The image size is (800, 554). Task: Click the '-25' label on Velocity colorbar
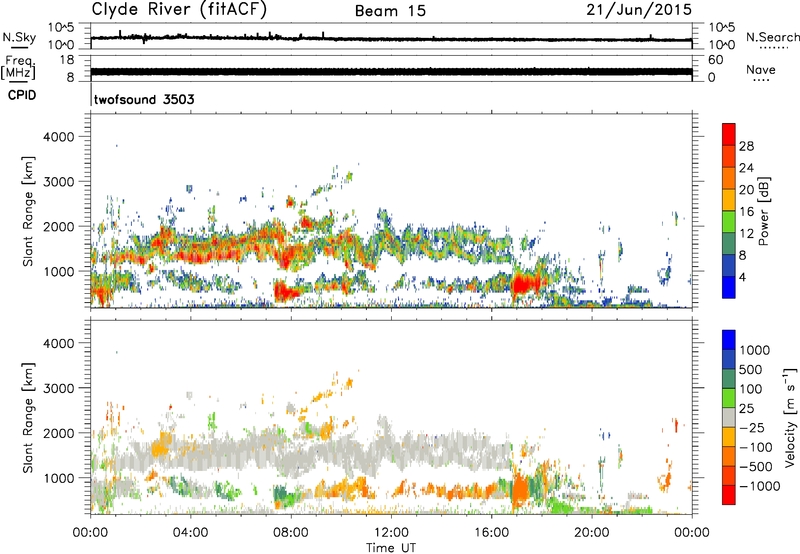coord(752,427)
